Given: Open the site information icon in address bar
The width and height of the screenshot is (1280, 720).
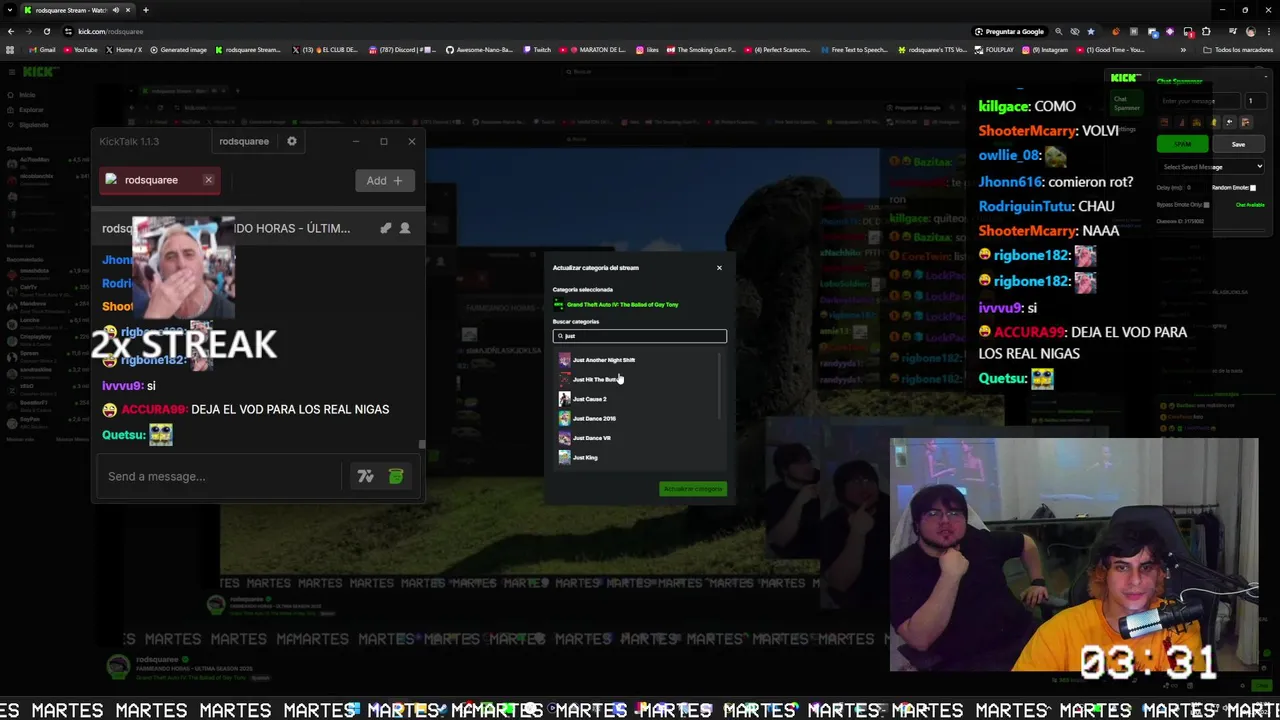Looking at the screenshot, I should [x=68, y=31].
